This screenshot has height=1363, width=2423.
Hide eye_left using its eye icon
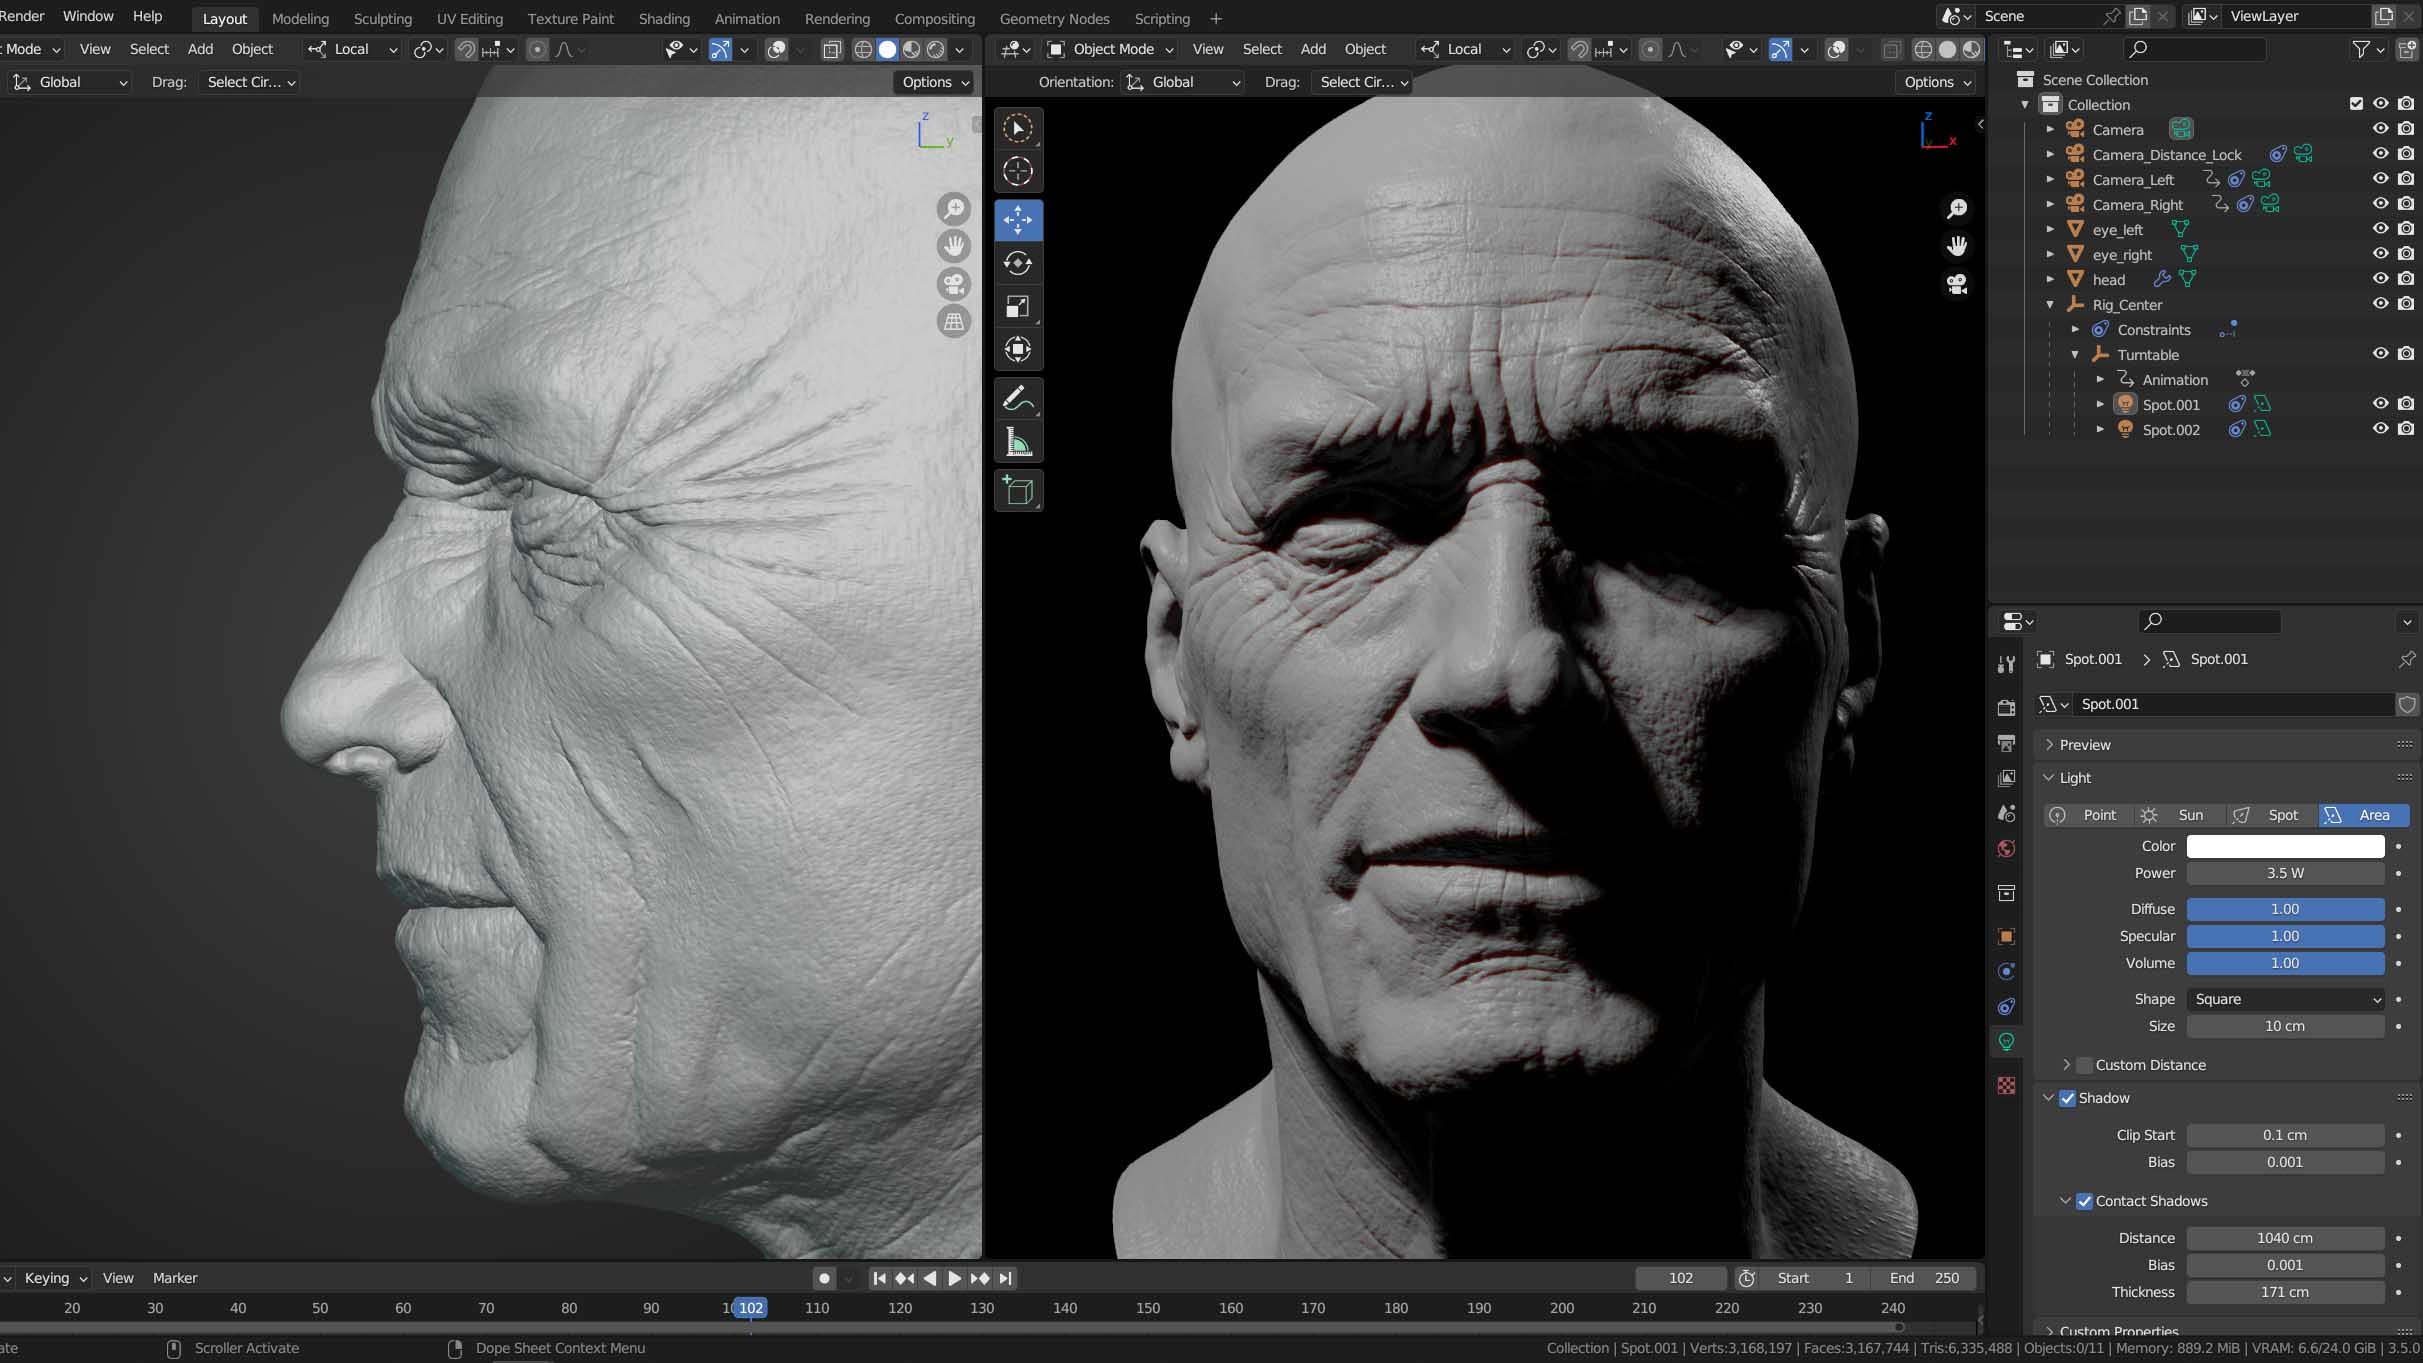(x=2380, y=229)
